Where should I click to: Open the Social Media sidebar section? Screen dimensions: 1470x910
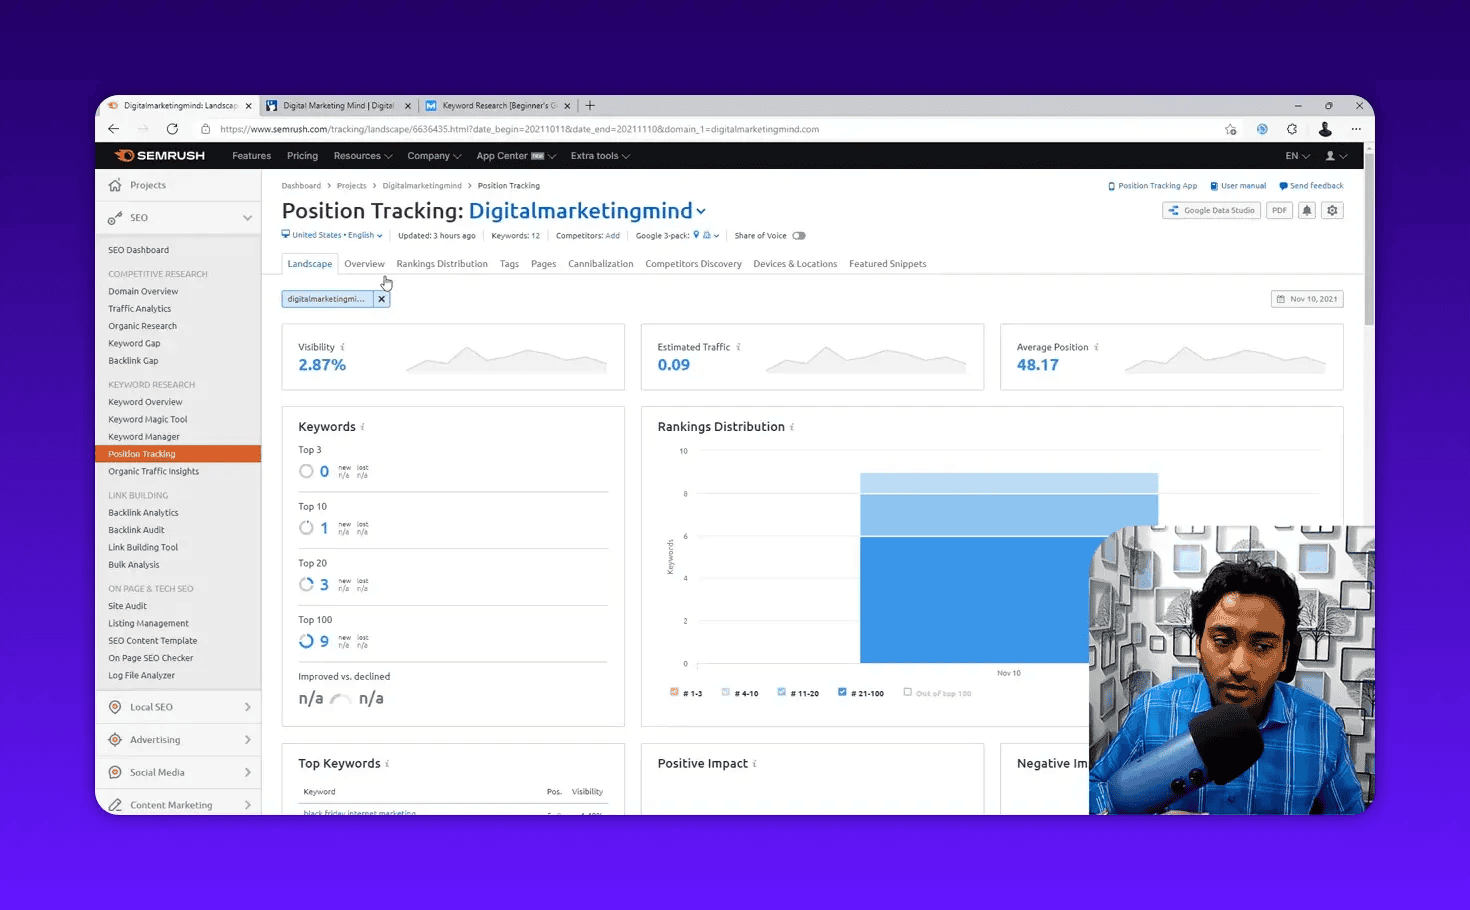[x=157, y=772]
